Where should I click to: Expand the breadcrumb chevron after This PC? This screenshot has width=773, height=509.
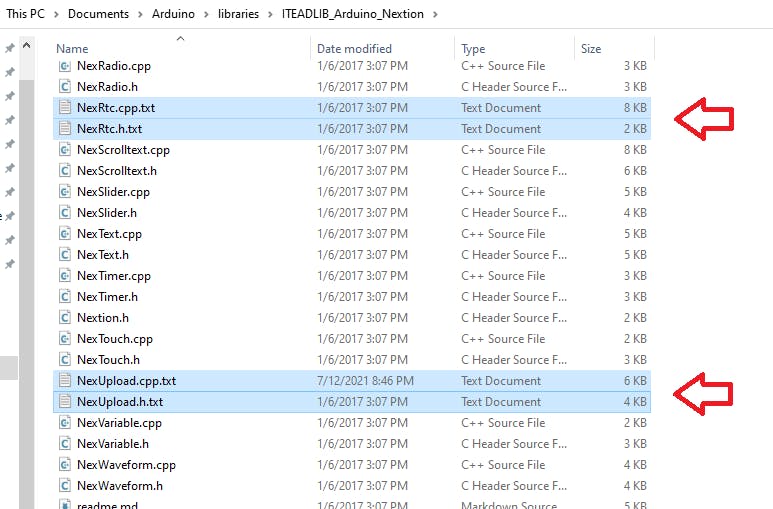[56, 14]
